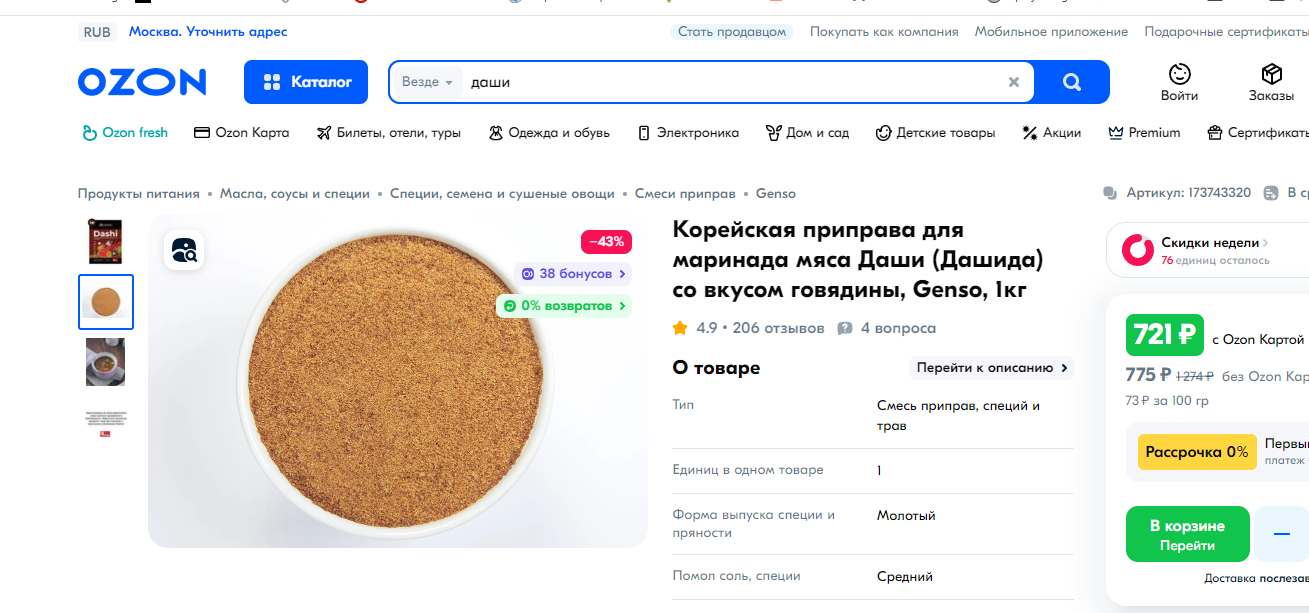1309x613 pixels.
Task: Open Мобильное приложение link
Action: pos(1051,32)
